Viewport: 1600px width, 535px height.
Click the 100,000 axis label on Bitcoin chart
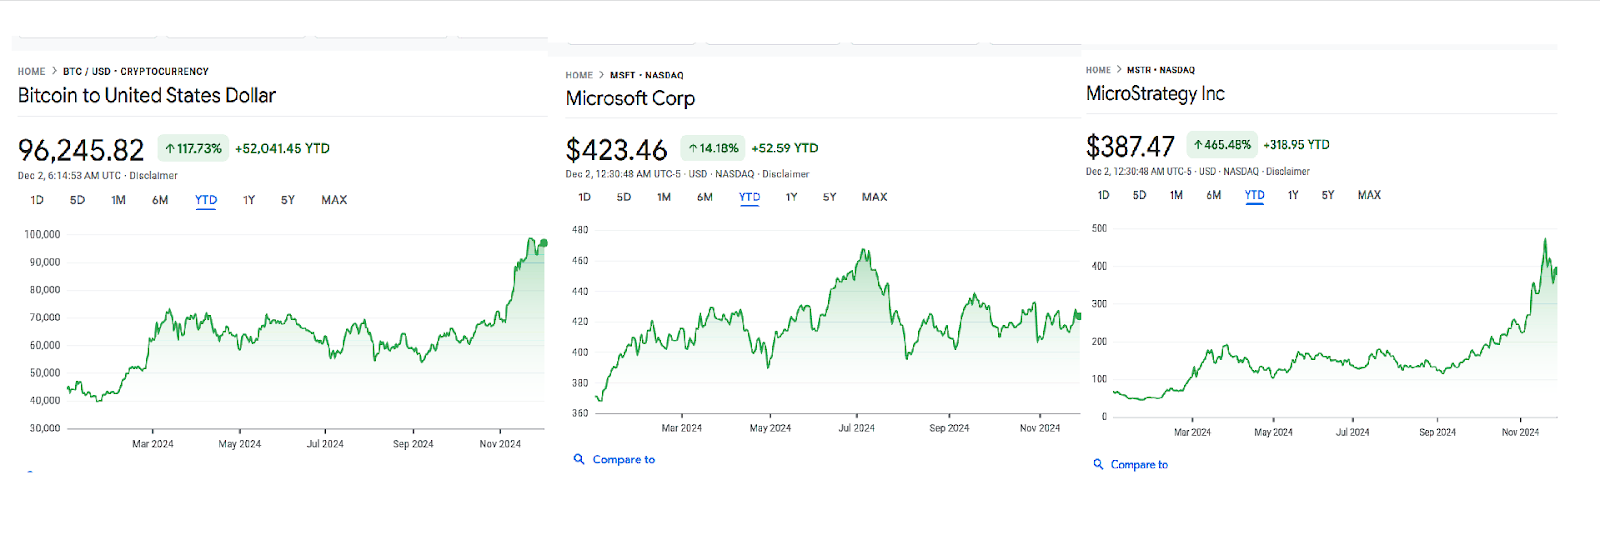click(42, 234)
